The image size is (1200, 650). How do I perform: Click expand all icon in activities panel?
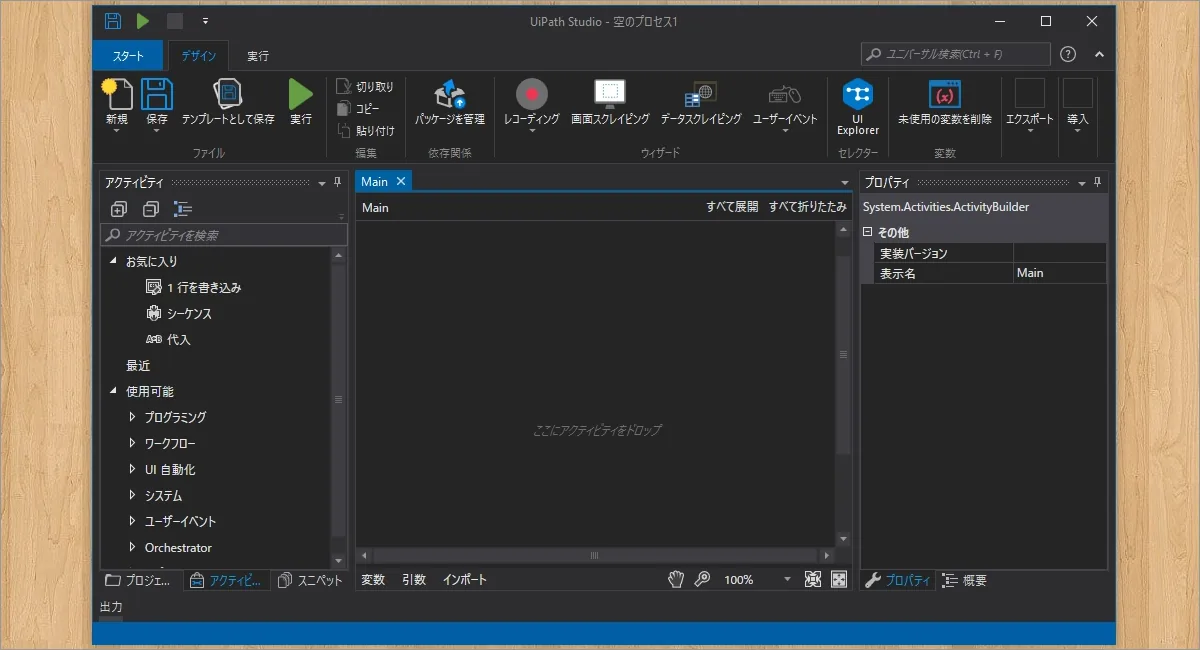119,209
